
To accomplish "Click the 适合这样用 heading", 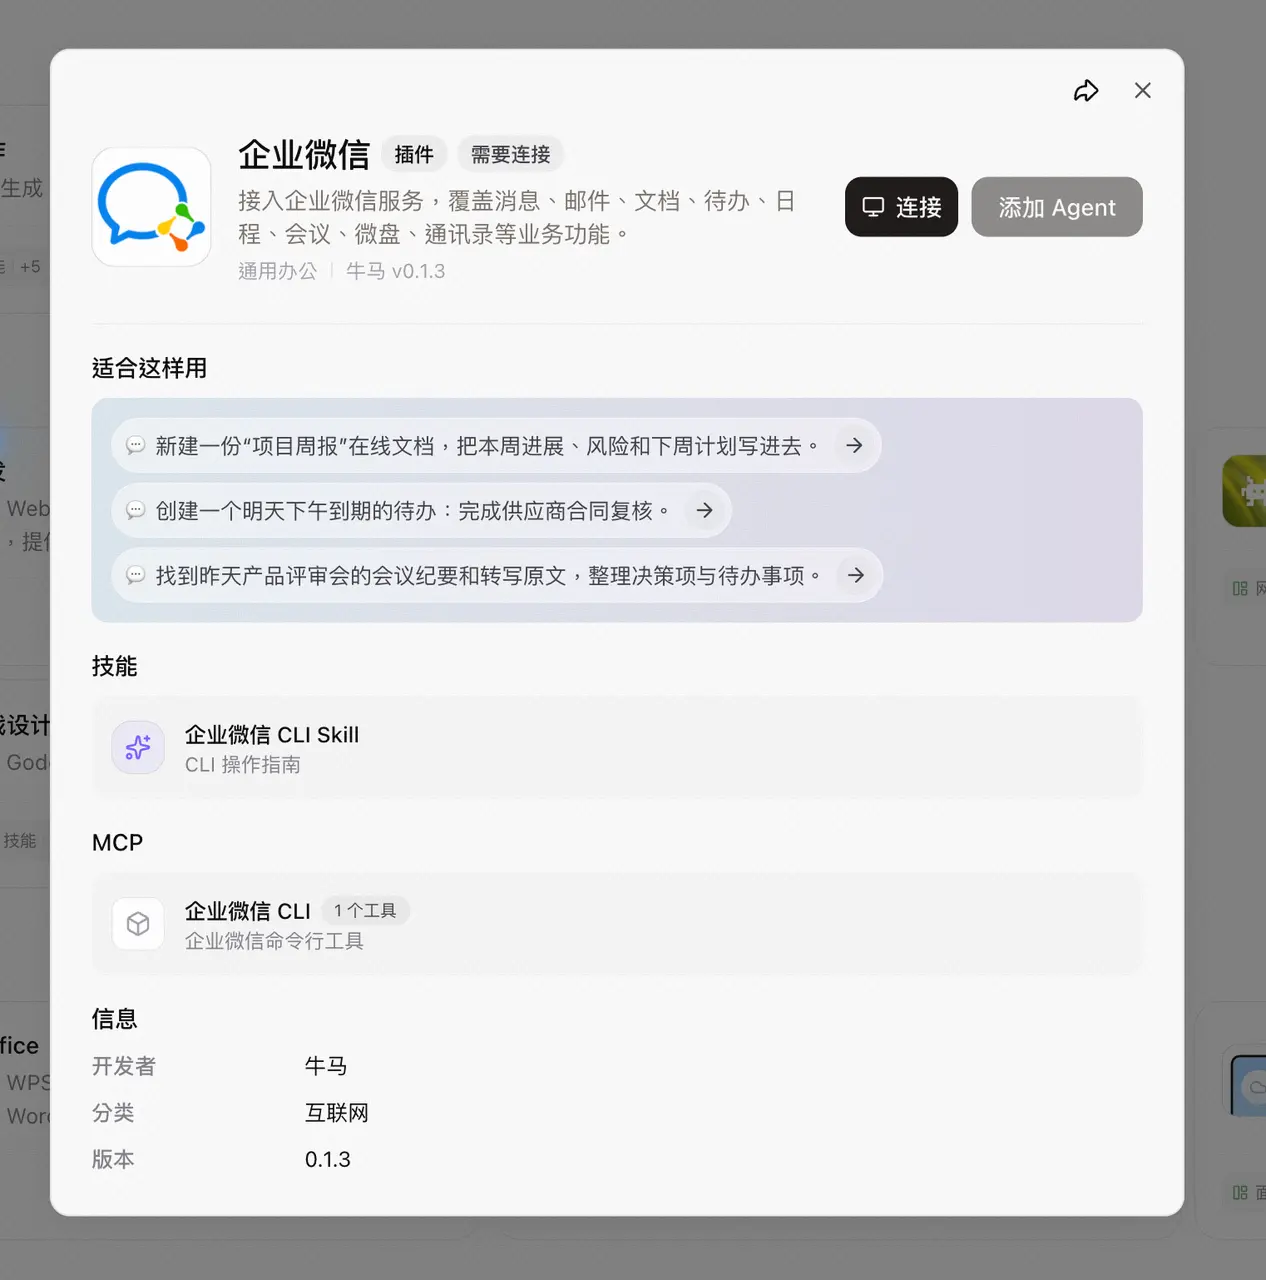I will click(149, 368).
